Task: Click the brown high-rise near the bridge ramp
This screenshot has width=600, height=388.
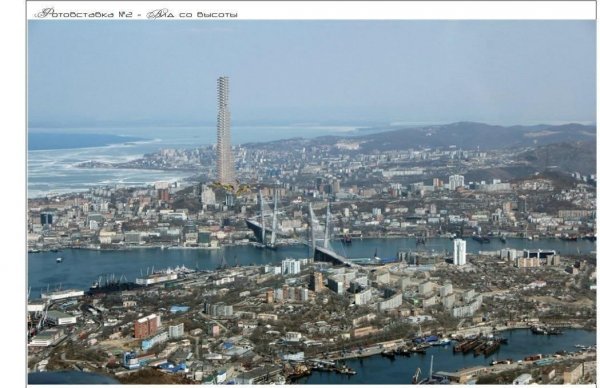Action: pos(316,282)
